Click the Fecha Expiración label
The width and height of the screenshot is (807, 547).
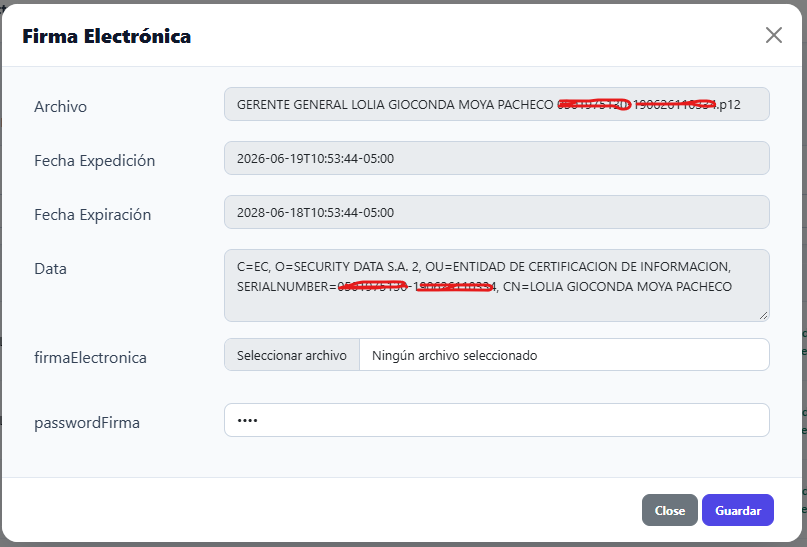tap(93, 215)
